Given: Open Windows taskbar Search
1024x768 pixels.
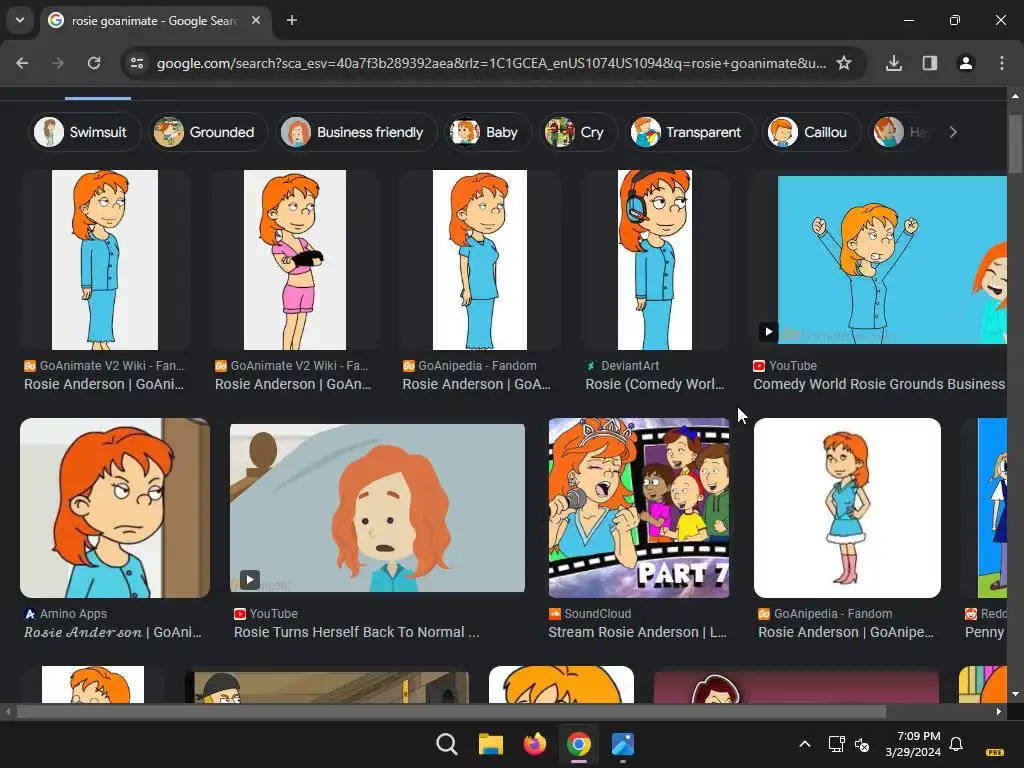Looking at the screenshot, I should pos(447,744).
